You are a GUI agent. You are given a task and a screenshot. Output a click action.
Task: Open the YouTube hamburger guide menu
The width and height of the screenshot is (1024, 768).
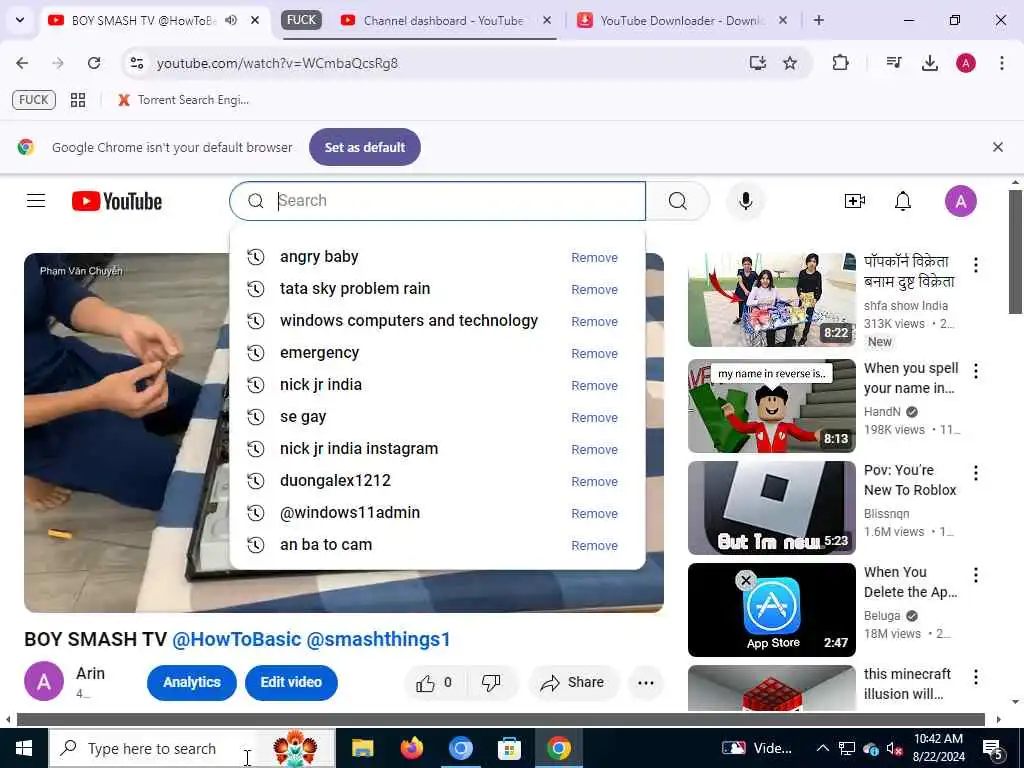click(x=36, y=200)
